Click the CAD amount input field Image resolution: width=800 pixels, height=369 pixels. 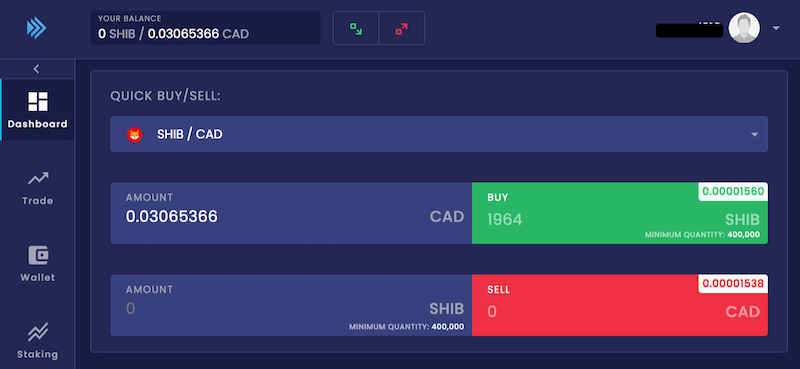click(x=291, y=213)
